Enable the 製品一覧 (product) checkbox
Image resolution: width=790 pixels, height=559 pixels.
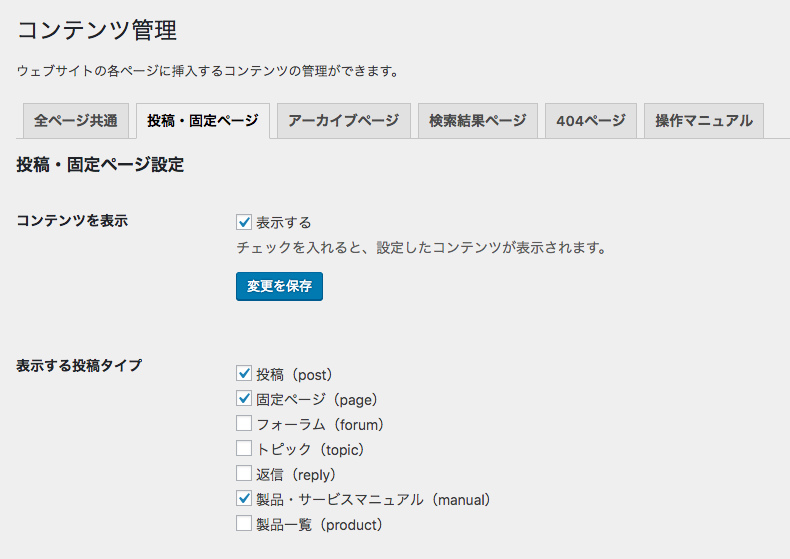coord(244,523)
